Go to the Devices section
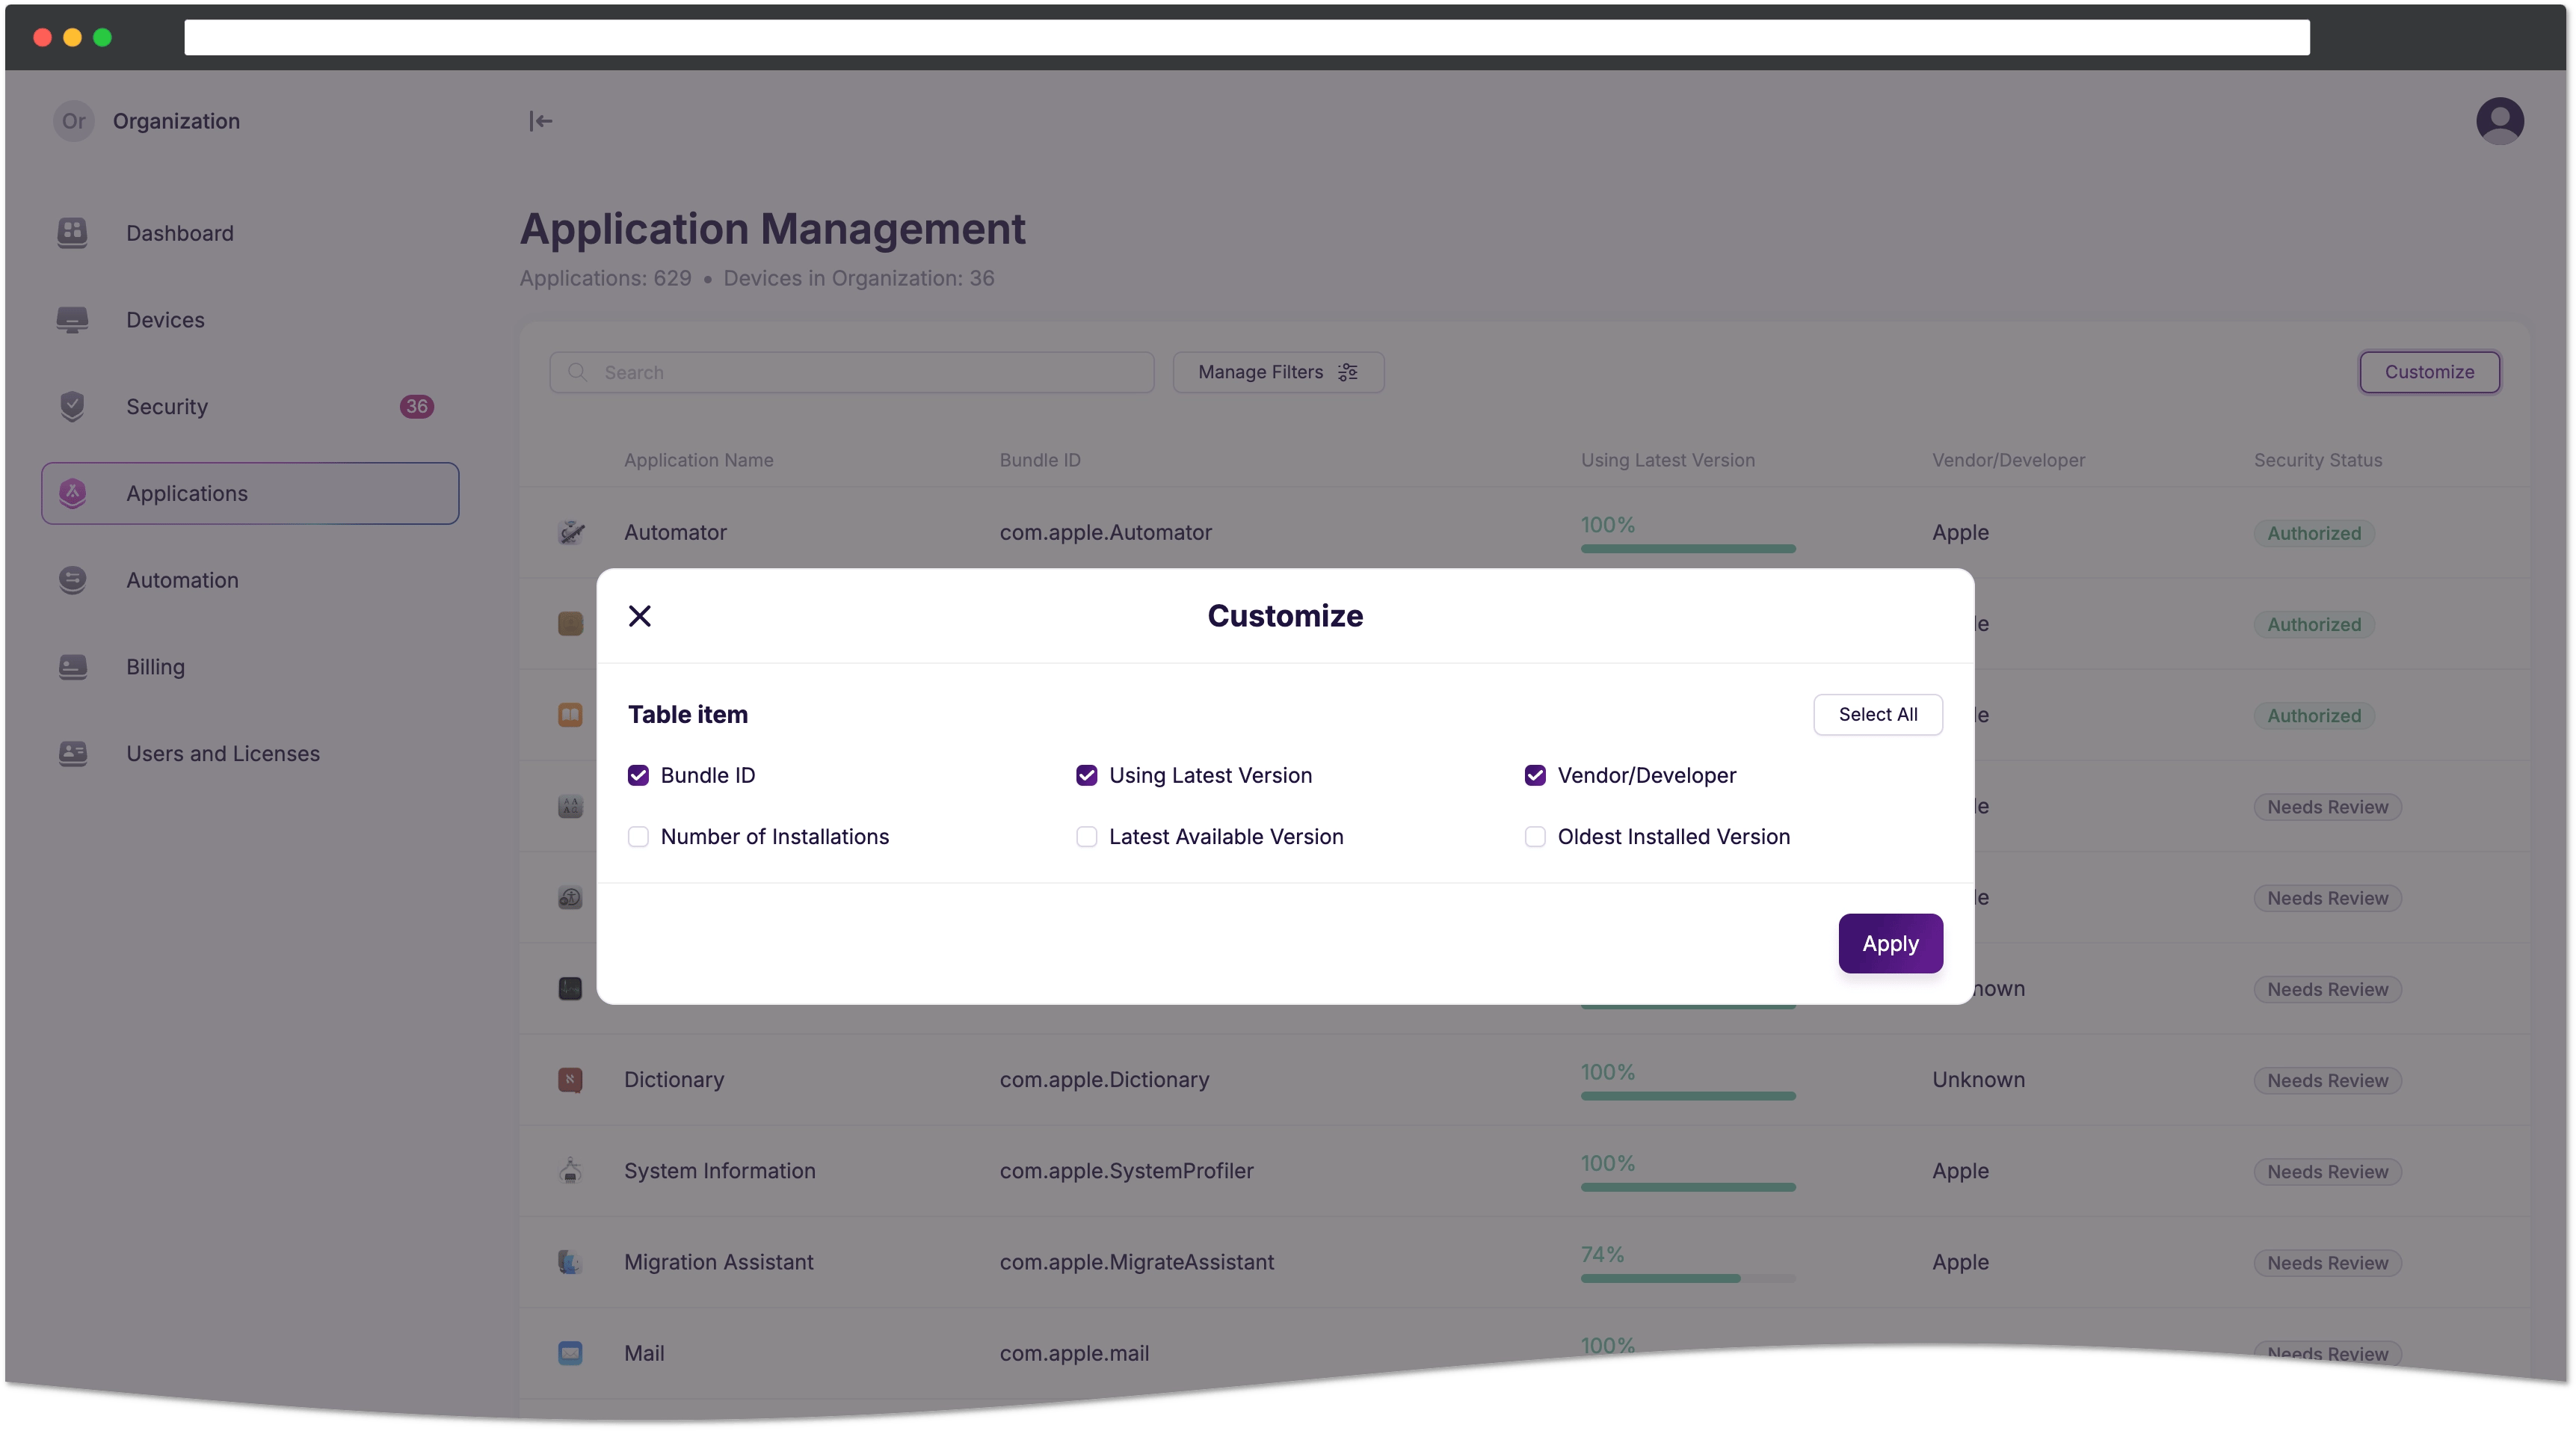The image size is (2576, 1431). click(250, 320)
